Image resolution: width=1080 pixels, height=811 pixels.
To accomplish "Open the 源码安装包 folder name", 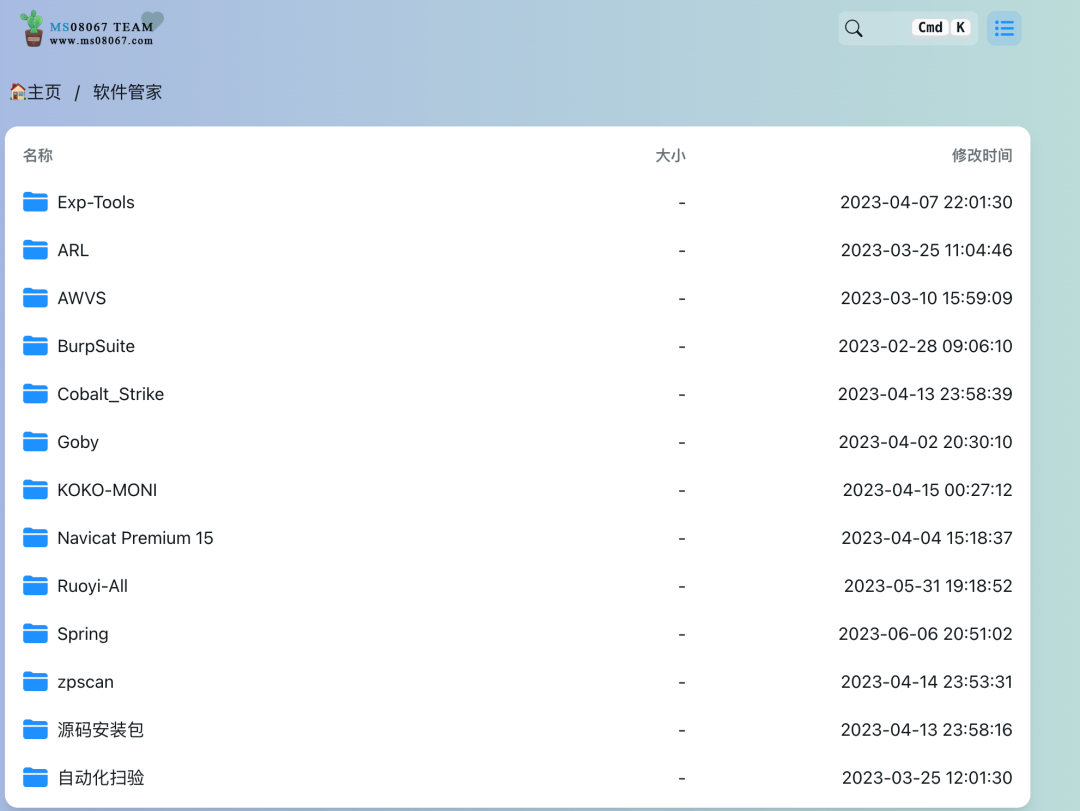I will point(101,729).
